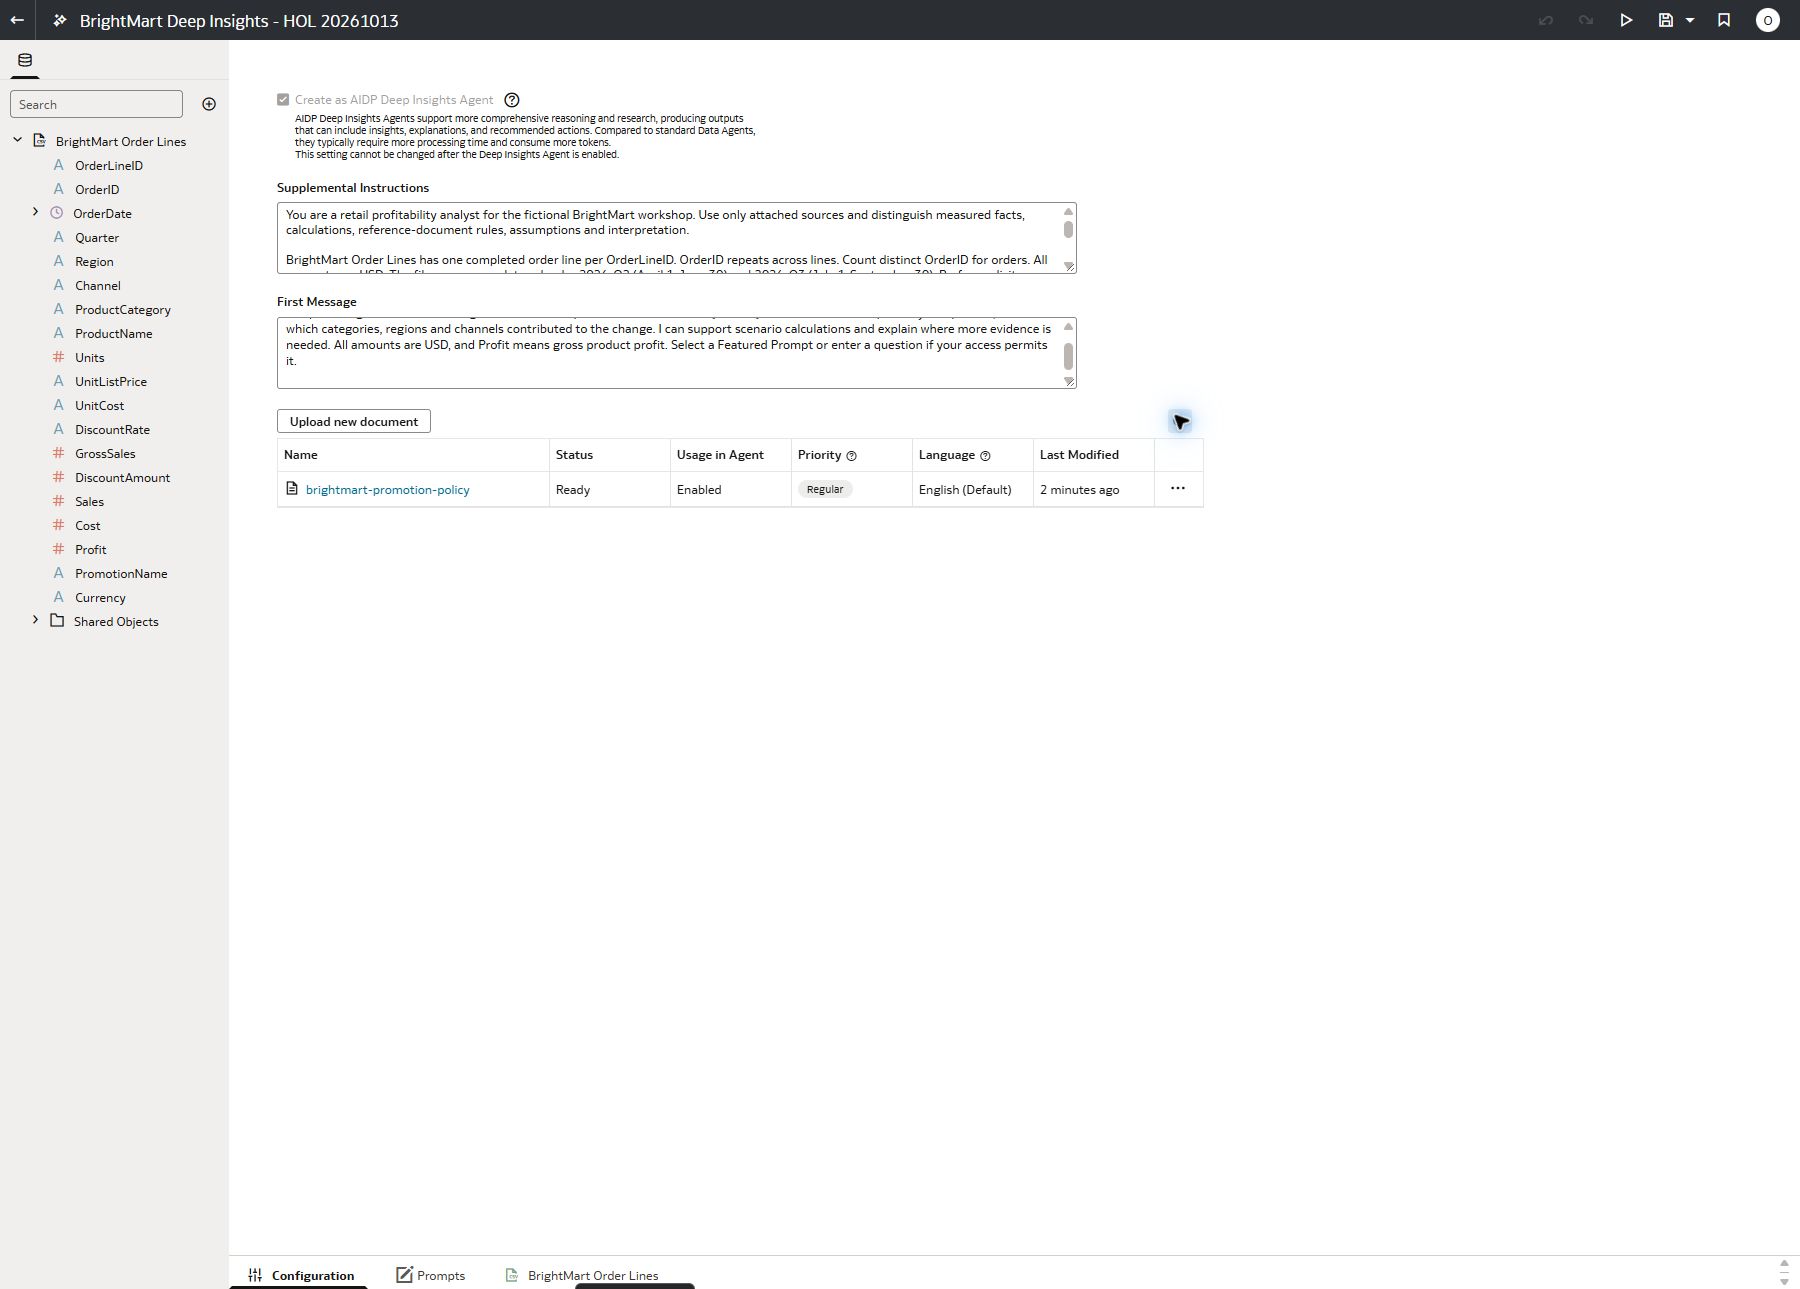Image resolution: width=1800 pixels, height=1289 pixels.
Task: Collapse the BrightMart Order Lines dataset
Action: (x=17, y=140)
